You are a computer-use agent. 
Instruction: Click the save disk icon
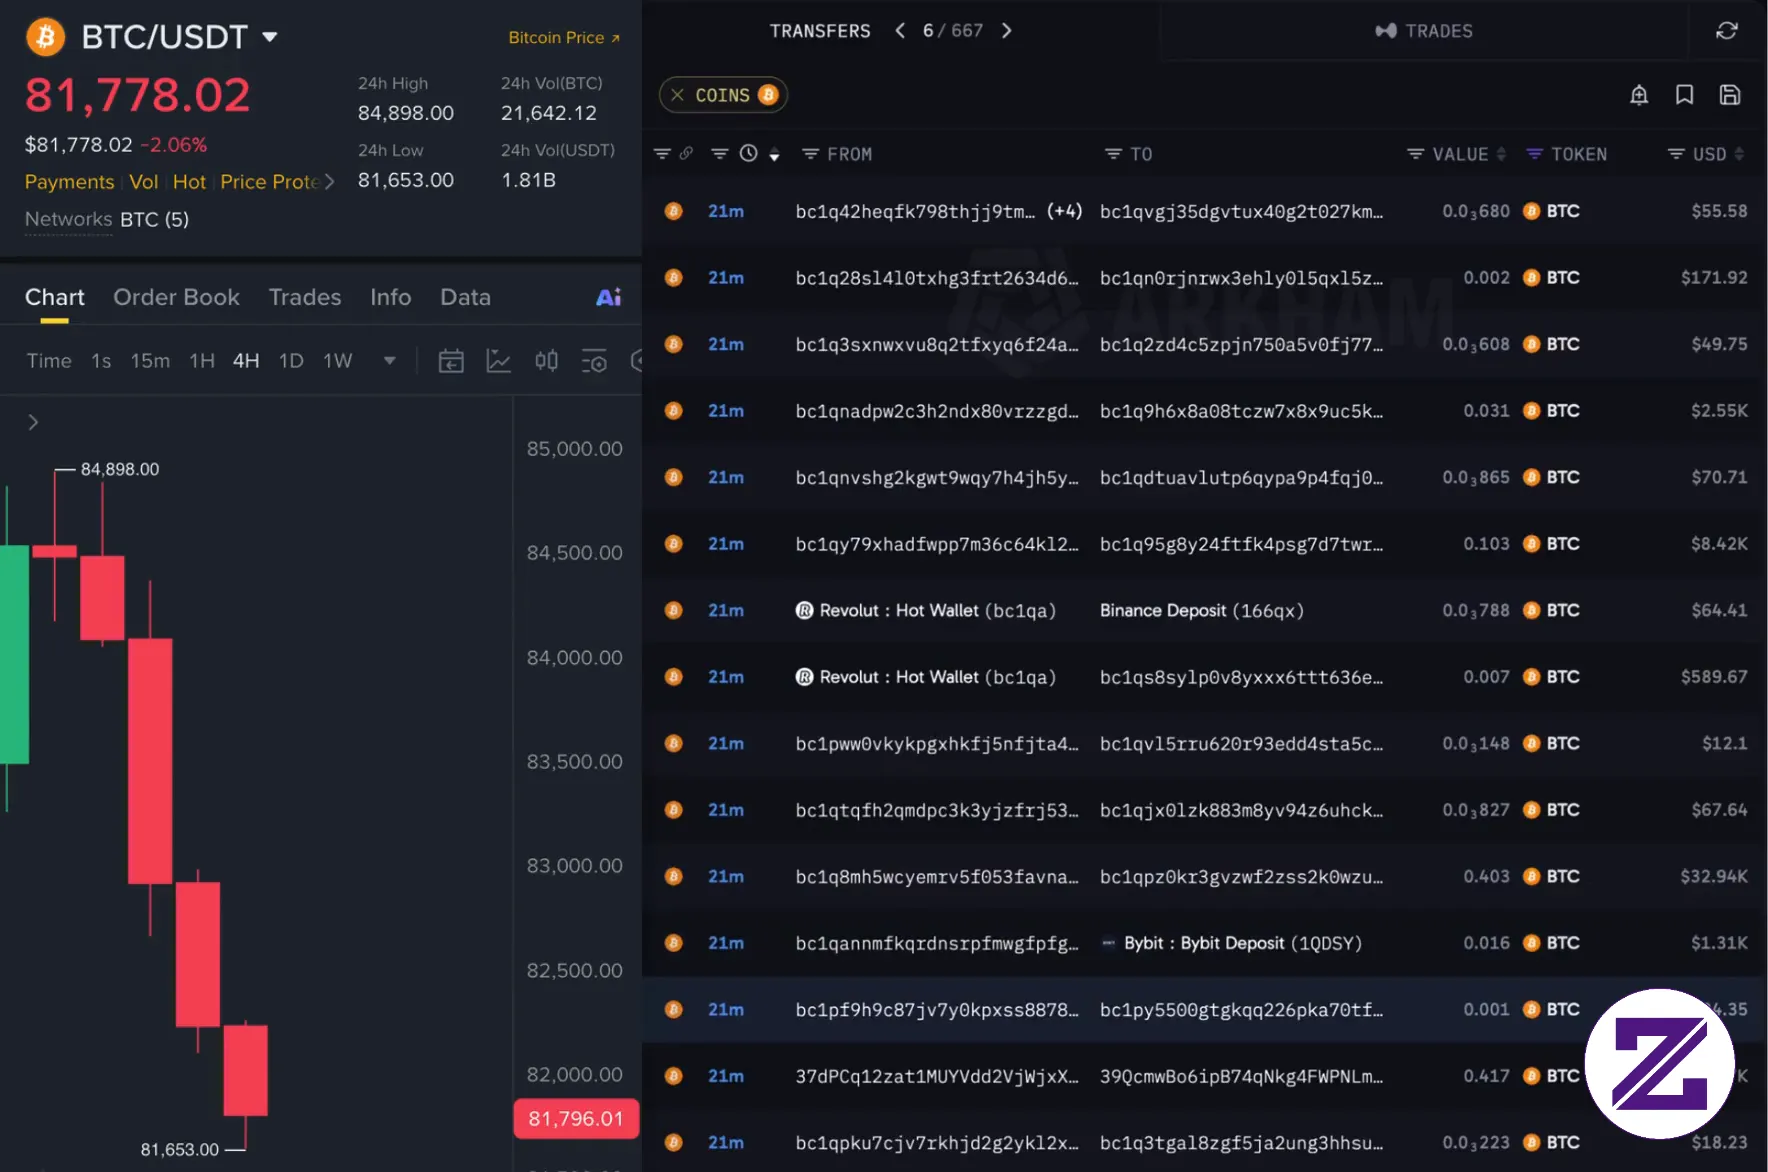click(x=1730, y=95)
